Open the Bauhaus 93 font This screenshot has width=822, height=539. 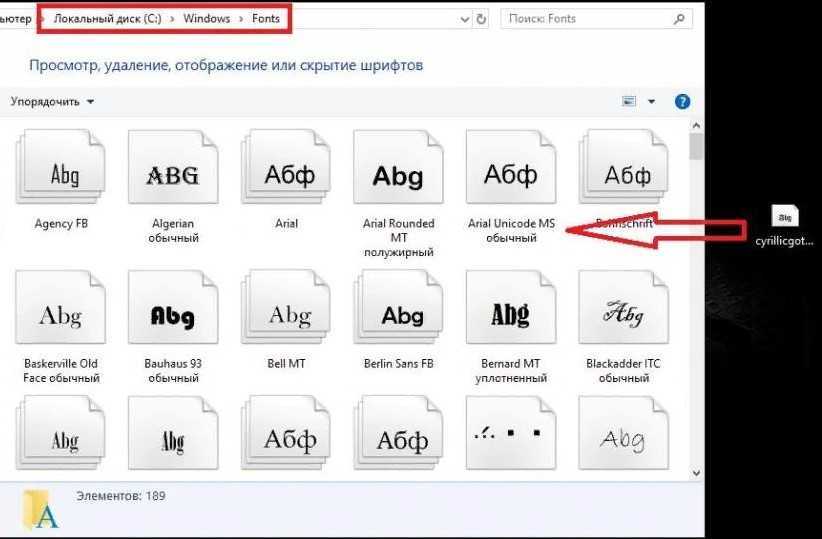173,316
